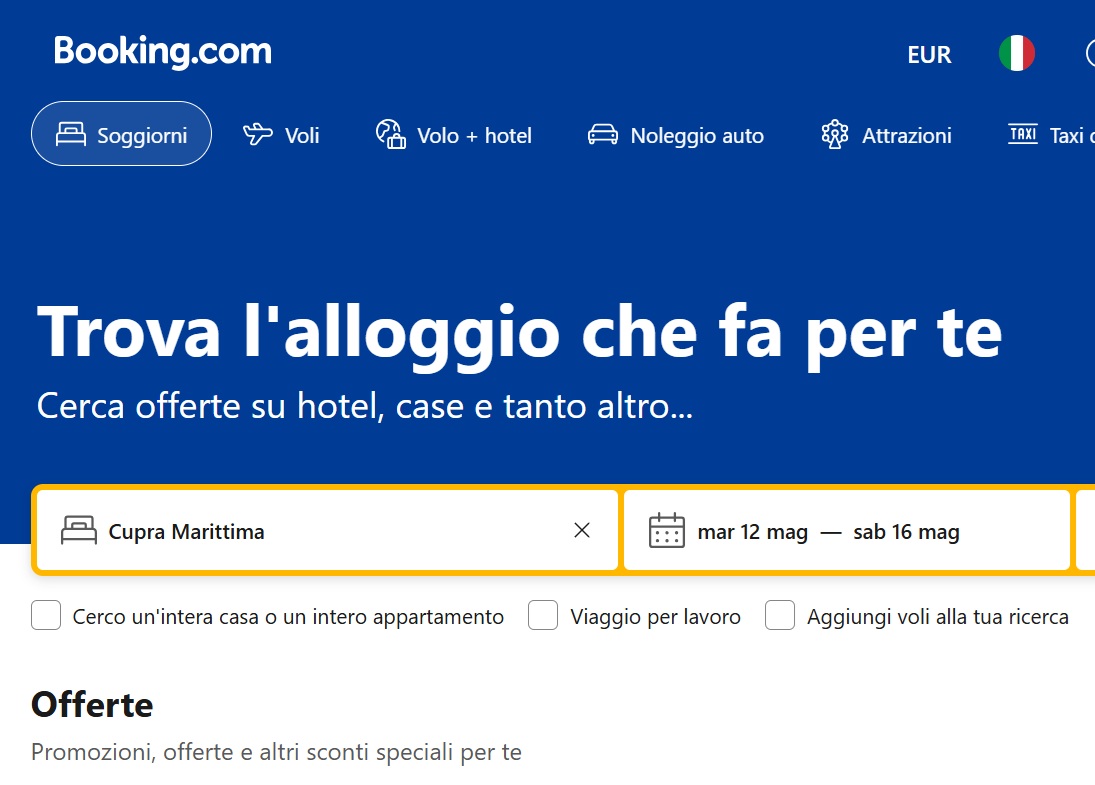
Task: Click the calendar icon in date field
Action: [667, 531]
